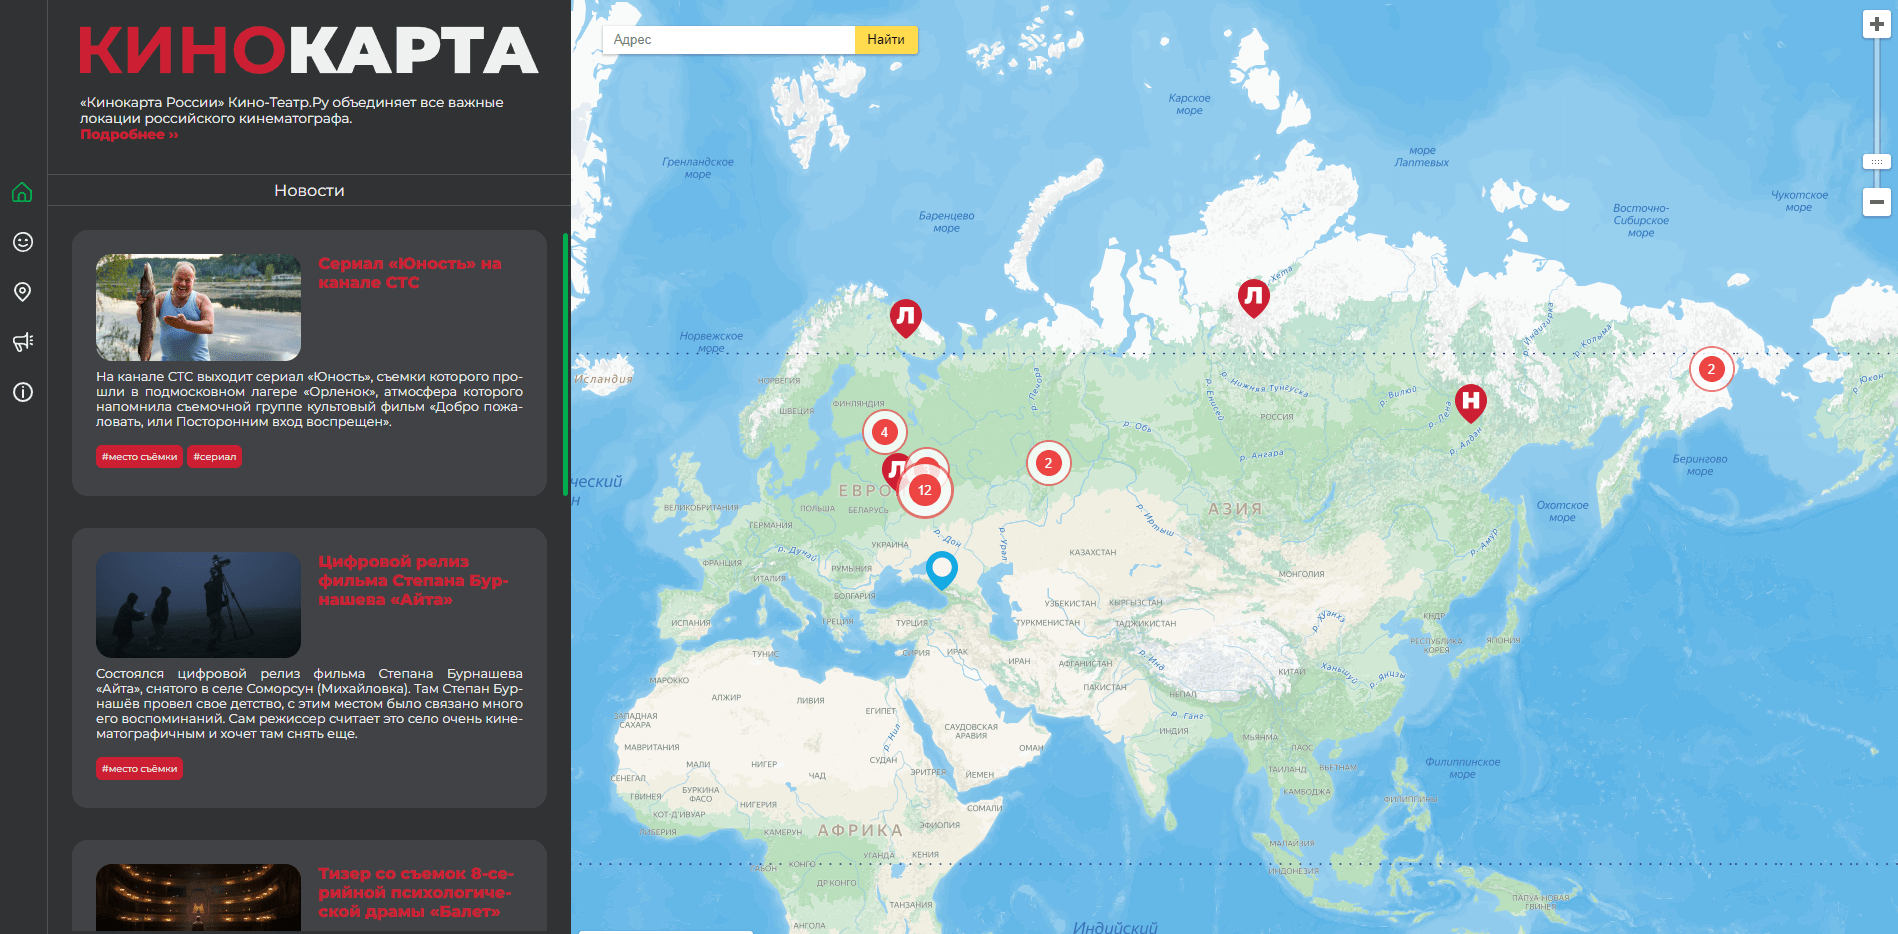Focus the Адрес search field

pyautogui.click(x=729, y=40)
